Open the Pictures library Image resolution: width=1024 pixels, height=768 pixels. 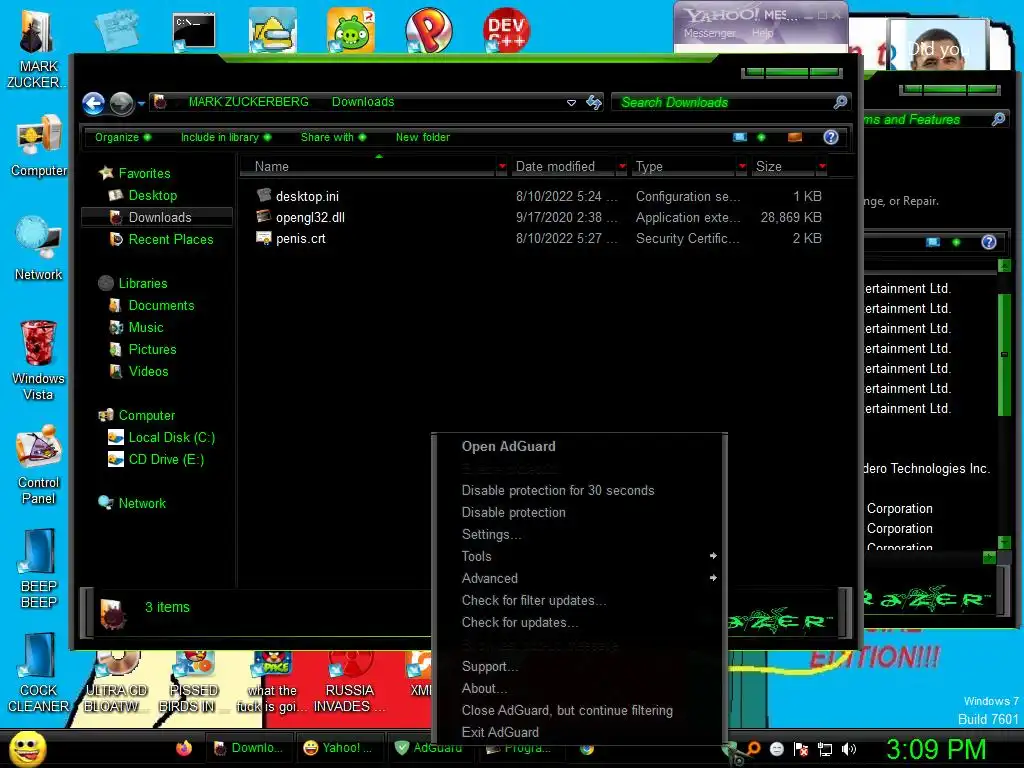[x=152, y=349]
